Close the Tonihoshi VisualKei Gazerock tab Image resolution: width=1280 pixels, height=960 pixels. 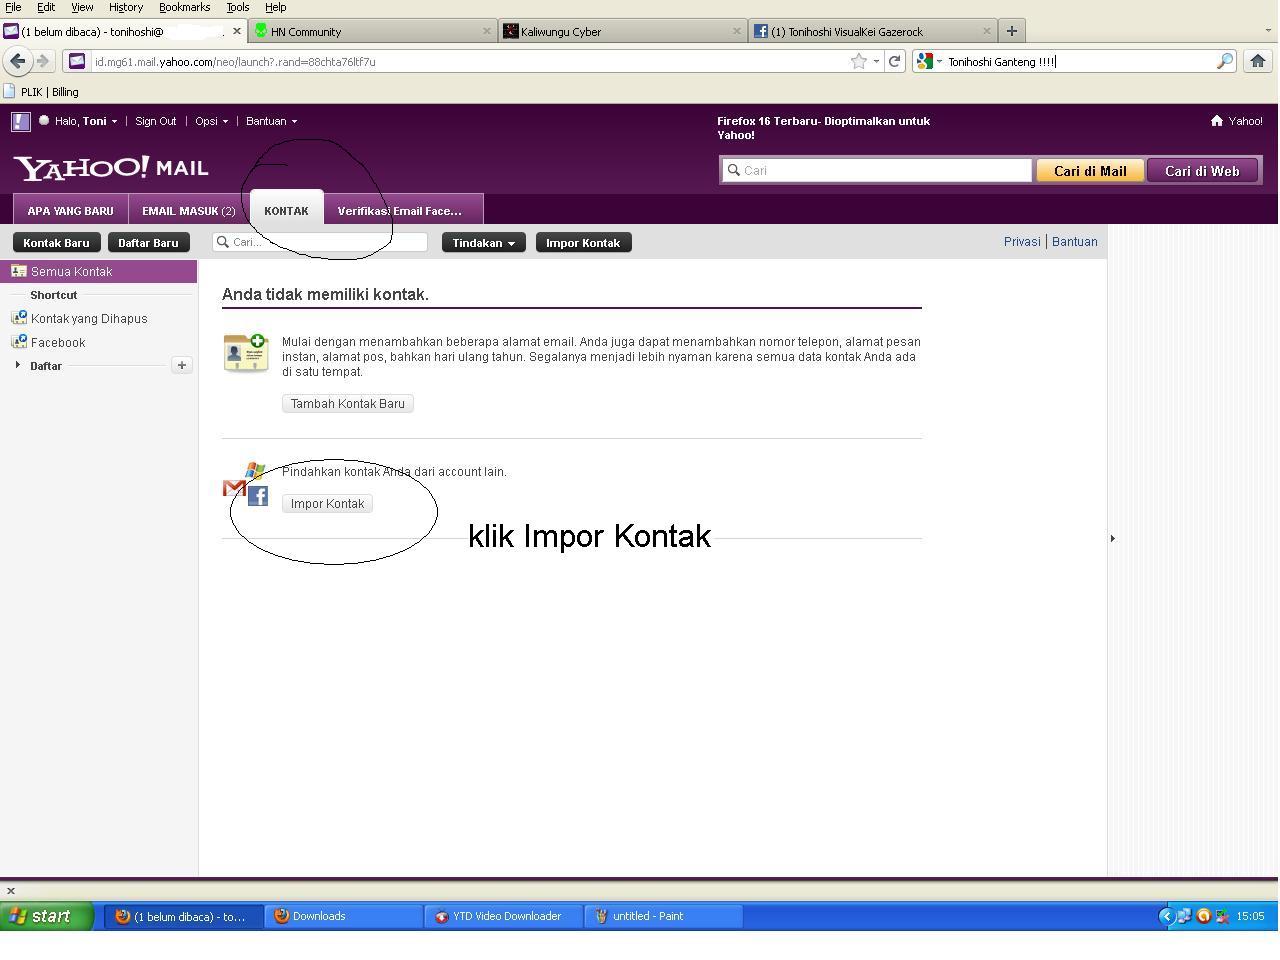[x=987, y=31]
